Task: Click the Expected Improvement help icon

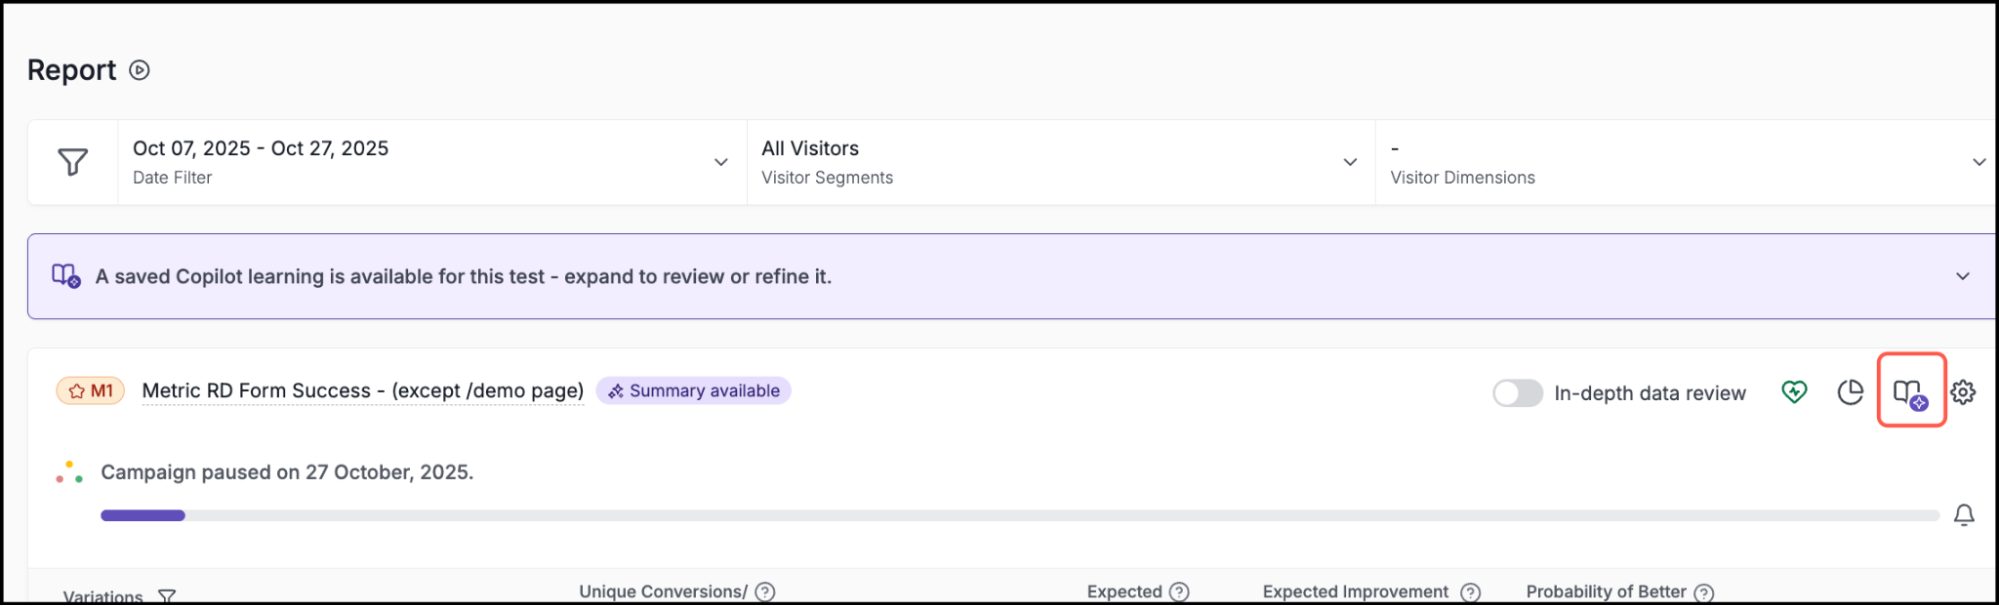Action: (1470, 592)
